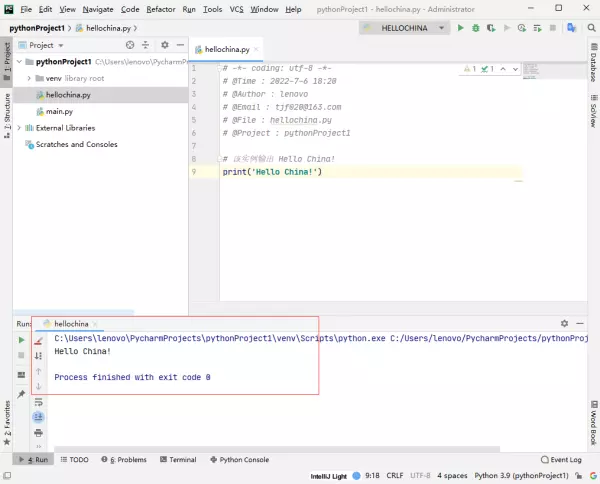This screenshot has height=484, width=600.
Task: Open the Refactor menu
Action: click(x=161, y=9)
